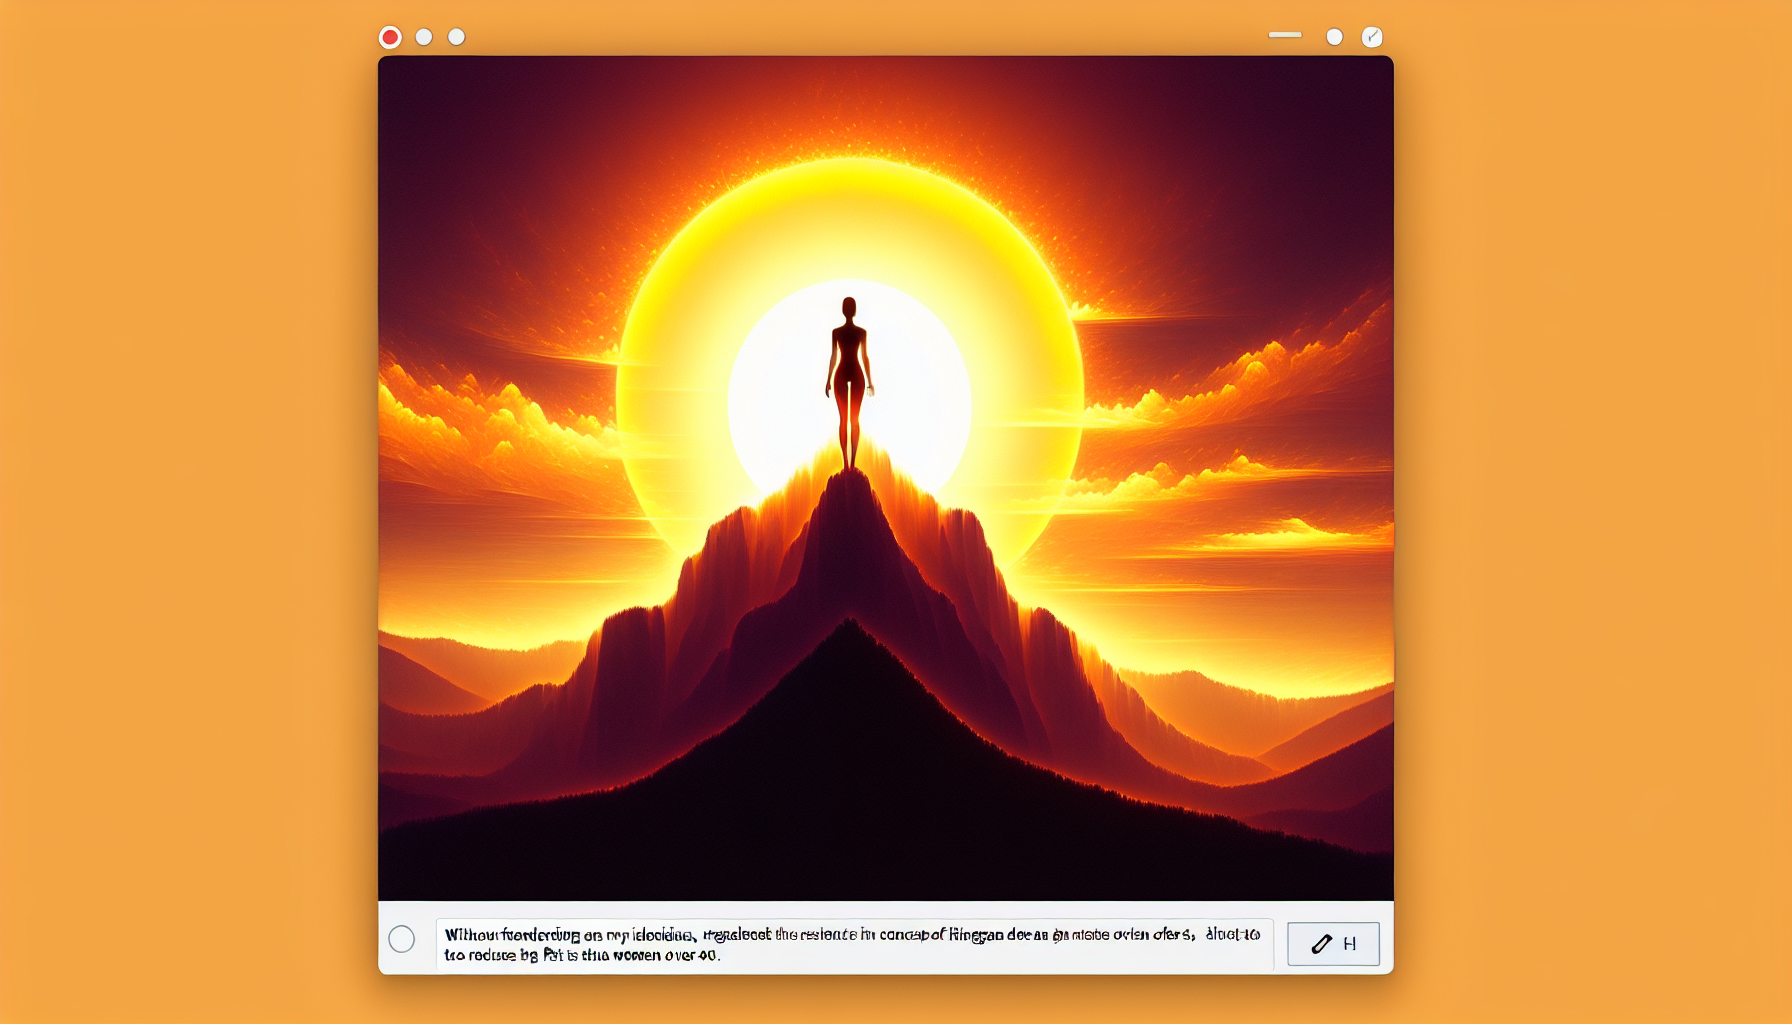Click the pencil edit icon
The image size is (1792, 1024).
[1322, 944]
